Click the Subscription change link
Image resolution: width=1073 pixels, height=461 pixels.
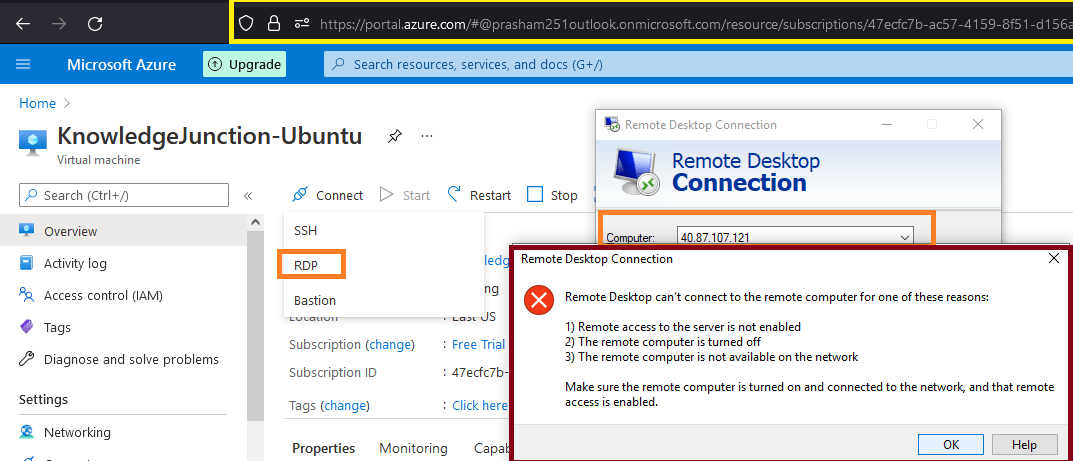click(x=391, y=344)
